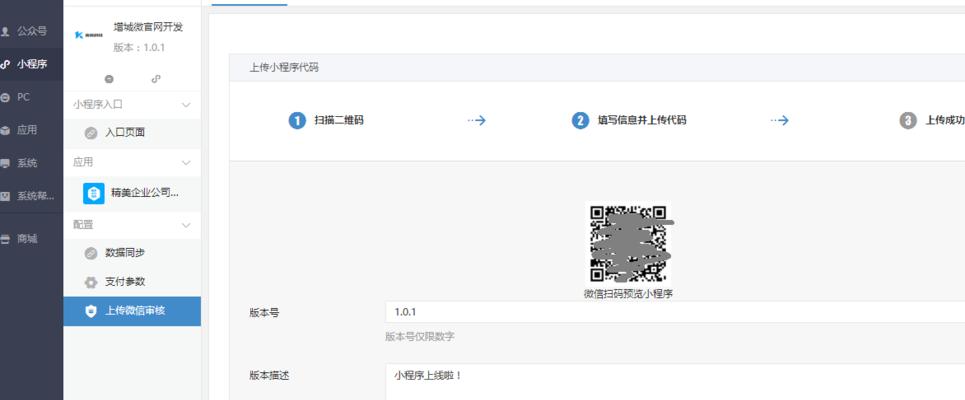The width and height of the screenshot is (965, 400).
Task: Click the 数据同步 link icon
Action: [91, 254]
